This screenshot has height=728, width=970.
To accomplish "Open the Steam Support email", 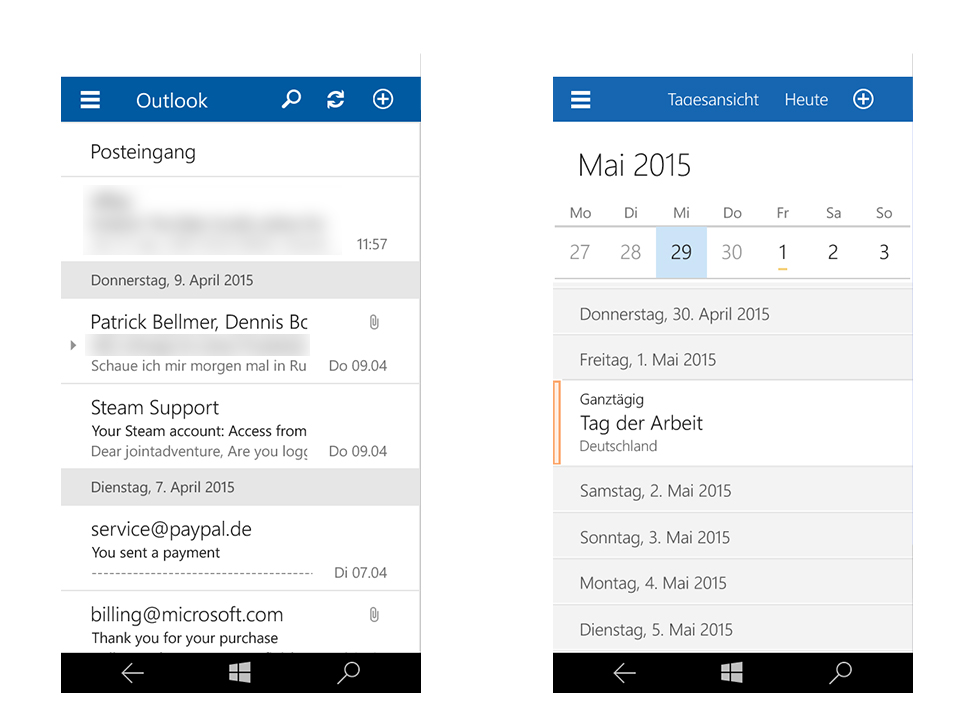I will [241, 427].
